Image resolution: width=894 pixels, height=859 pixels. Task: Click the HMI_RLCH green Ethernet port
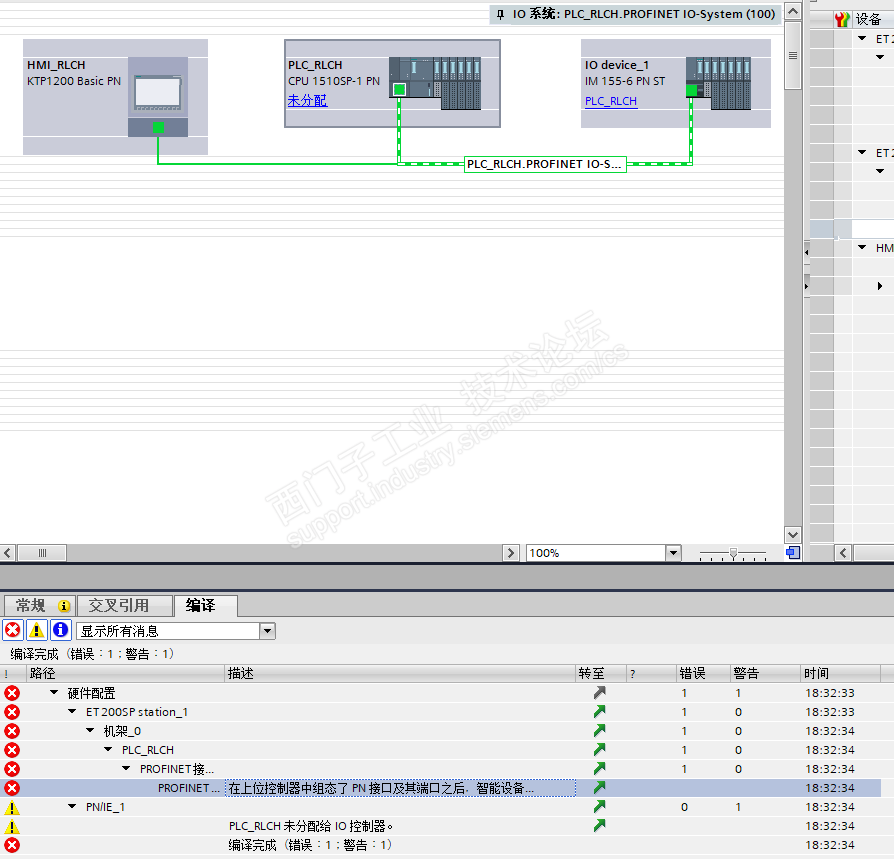159,127
